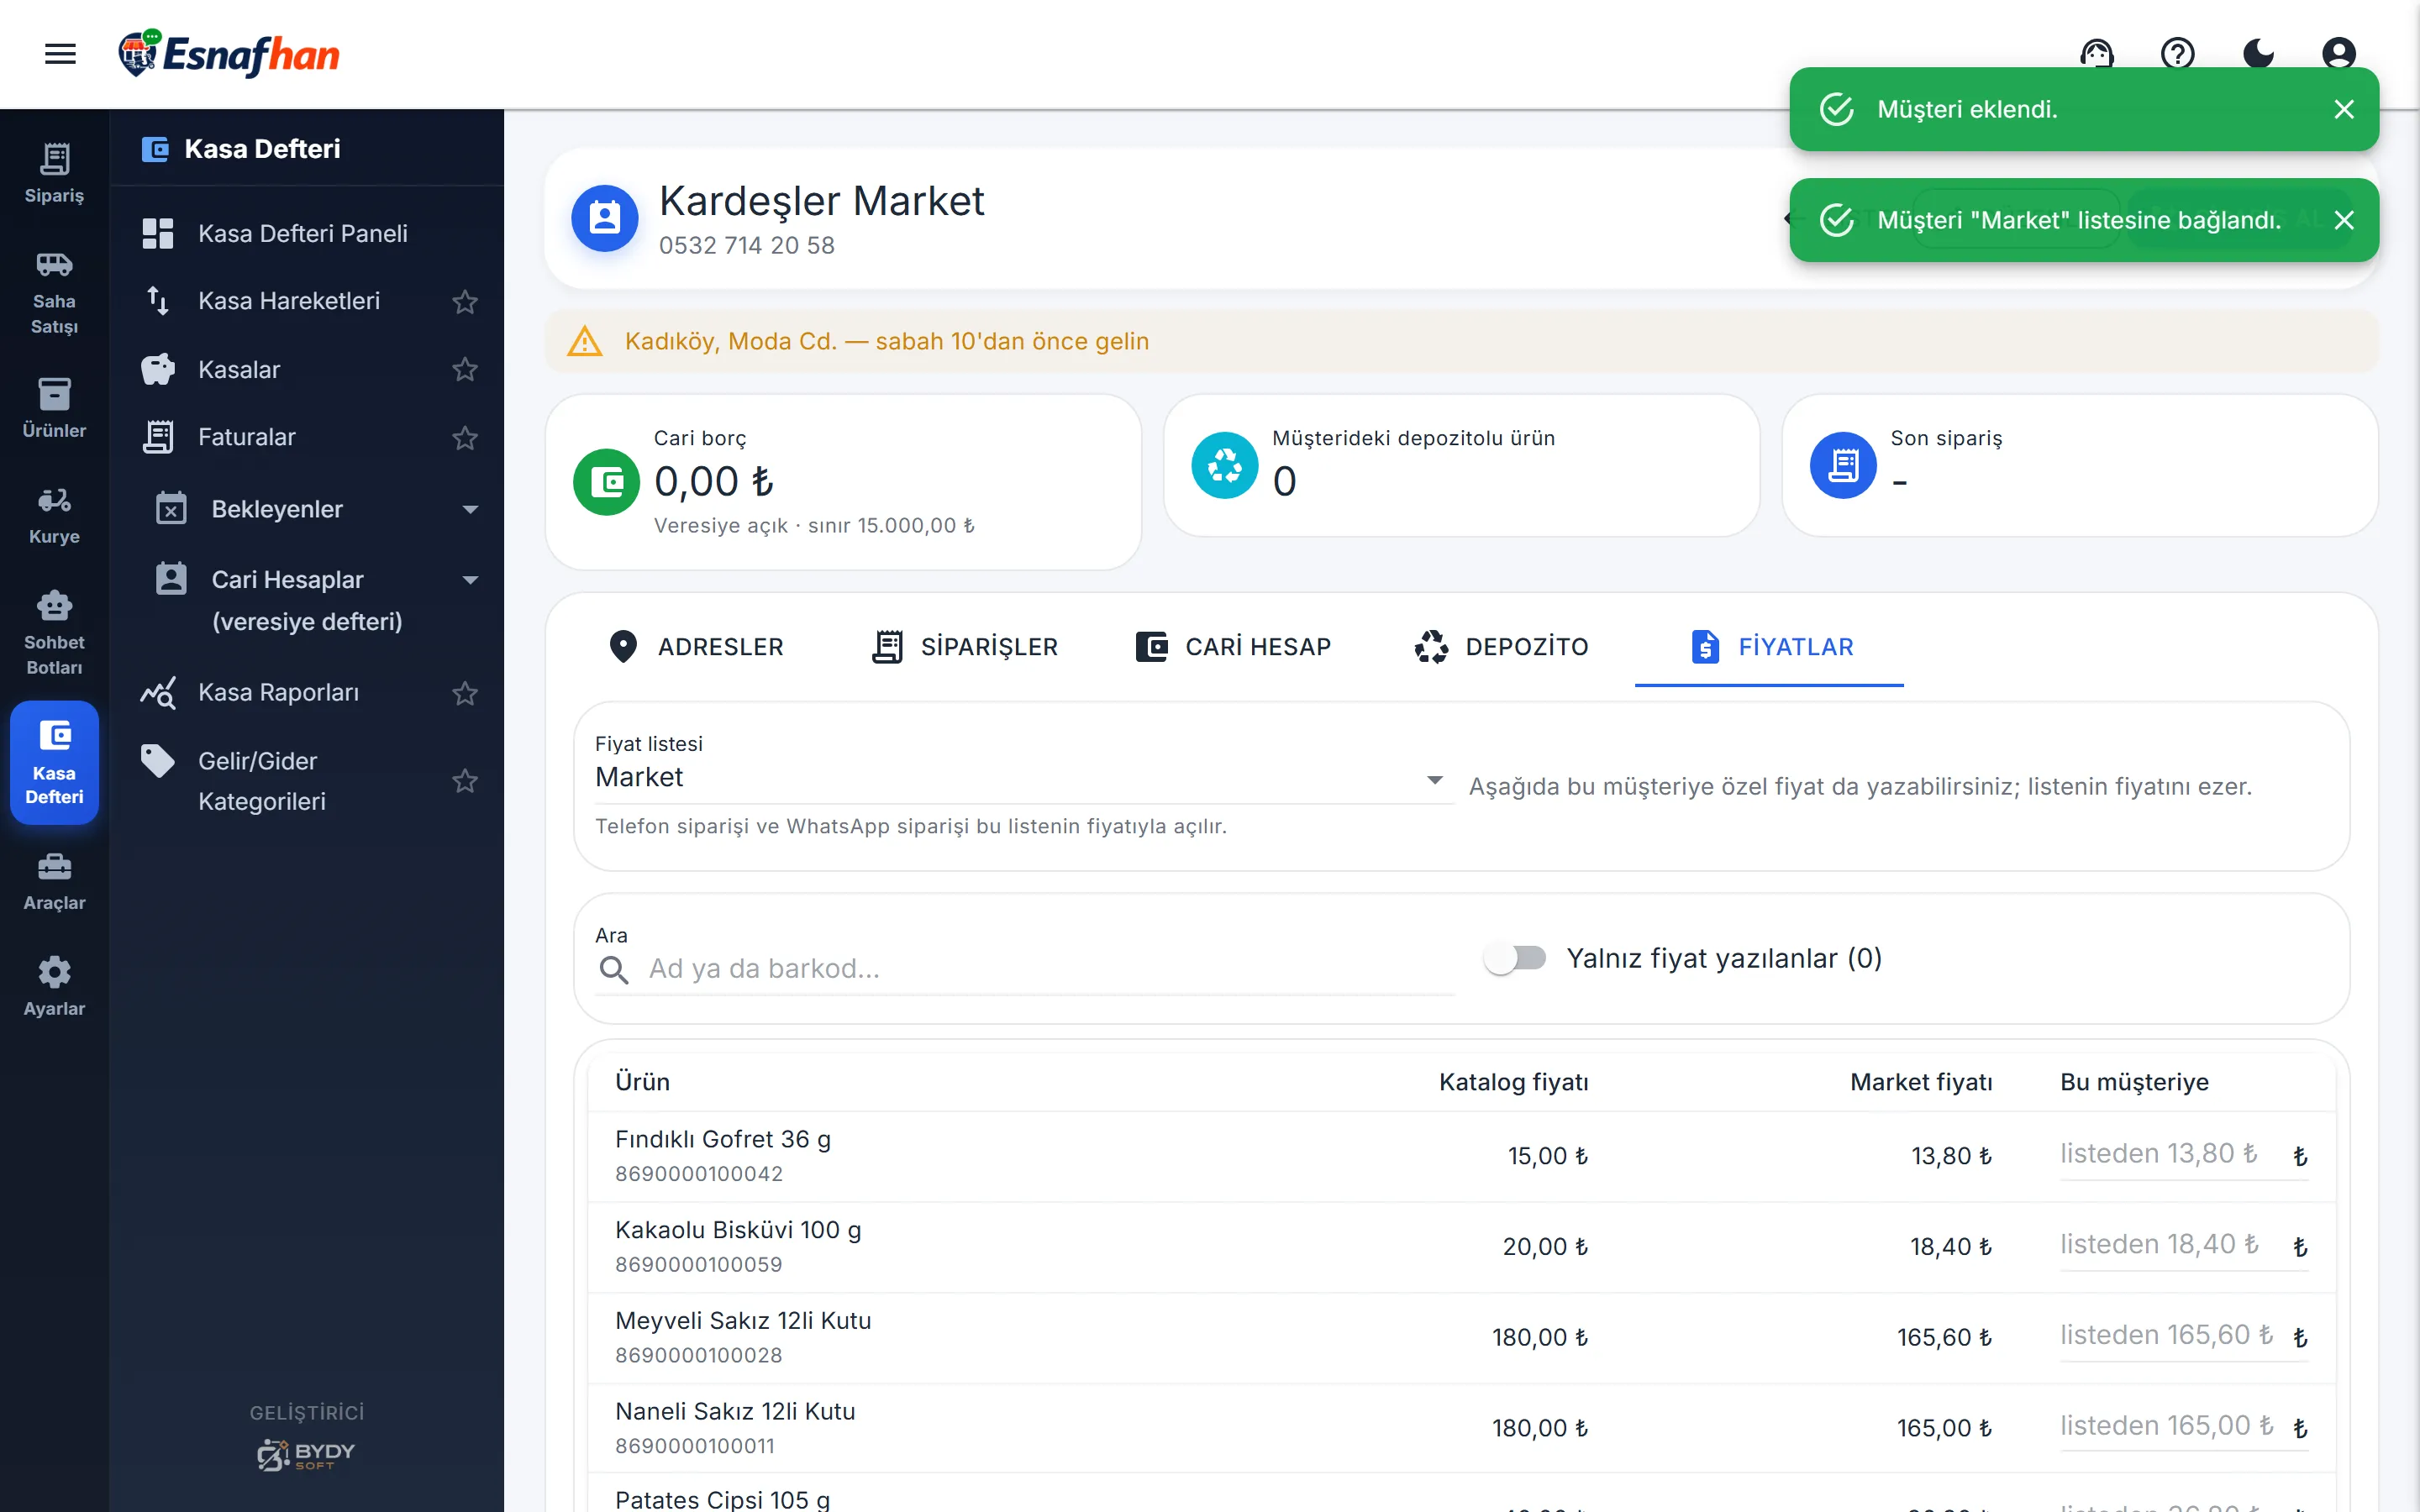2420x1512 pixels.
Task: Open the Fiyat listesi Market dropdown
Action: pos(1023,777)
